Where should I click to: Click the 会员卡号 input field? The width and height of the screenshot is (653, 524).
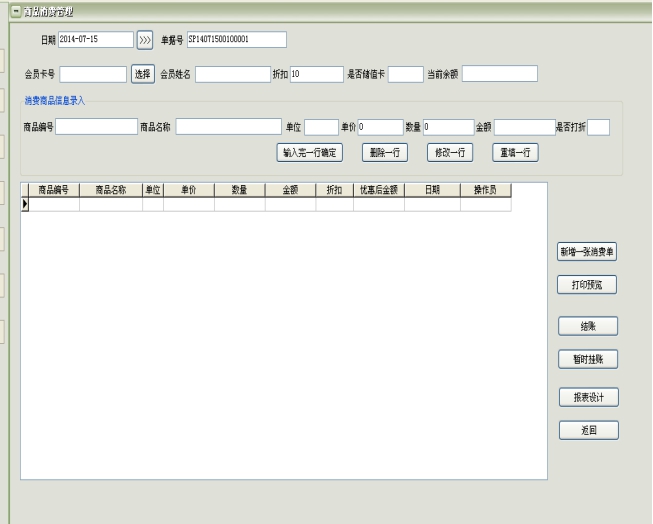[93, 73]
